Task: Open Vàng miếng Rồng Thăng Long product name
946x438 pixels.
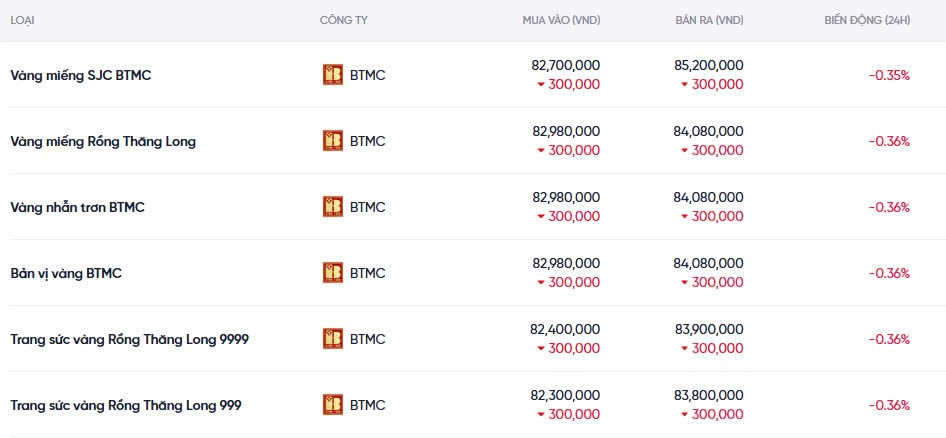Action: (103, 141)
